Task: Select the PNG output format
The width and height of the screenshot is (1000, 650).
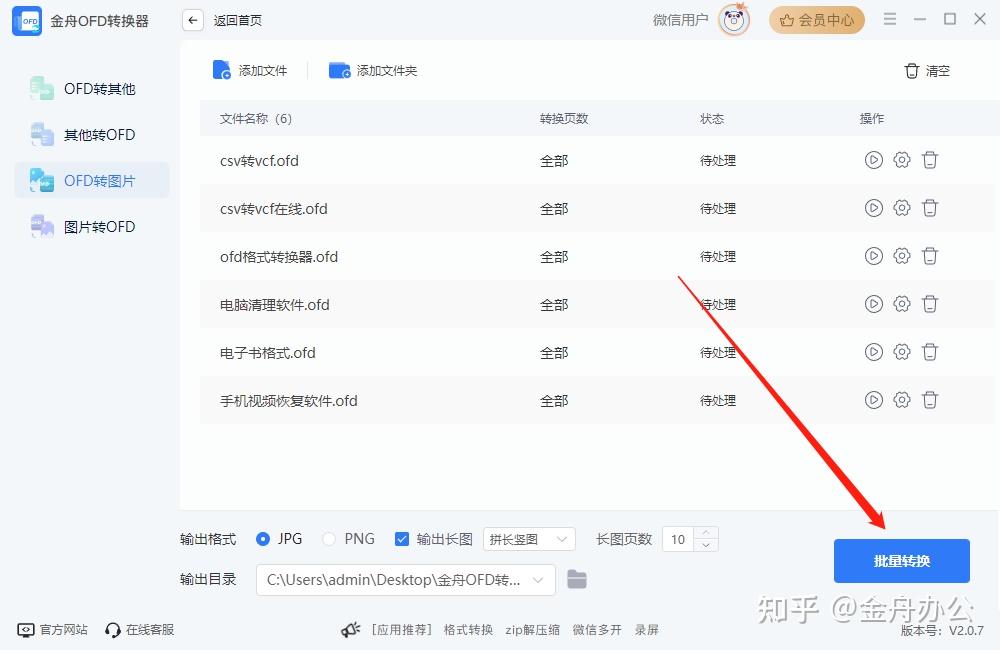Action: [x=329, y=538]
